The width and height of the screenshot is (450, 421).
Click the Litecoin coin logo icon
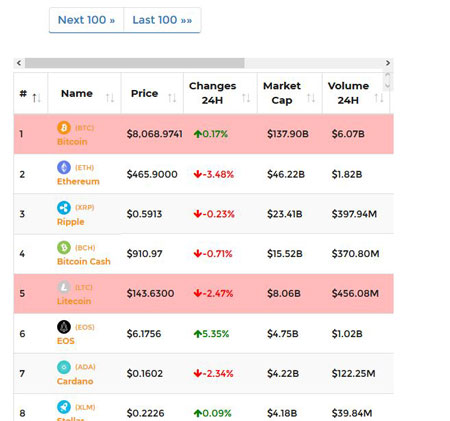64,287
